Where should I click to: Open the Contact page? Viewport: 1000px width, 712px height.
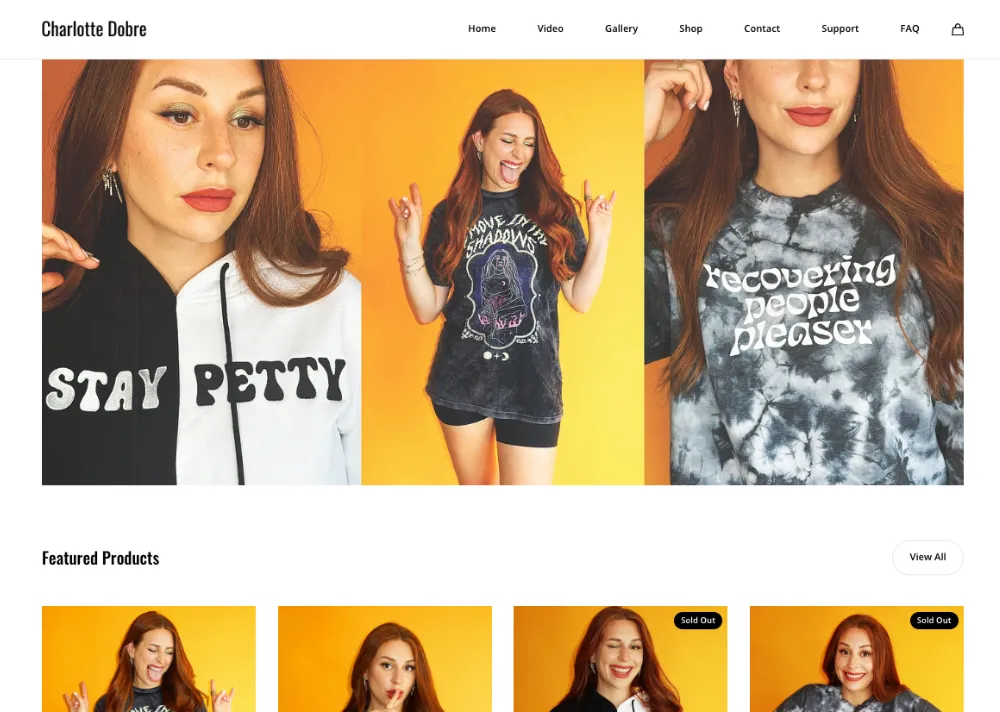click(x=761, y=29)
